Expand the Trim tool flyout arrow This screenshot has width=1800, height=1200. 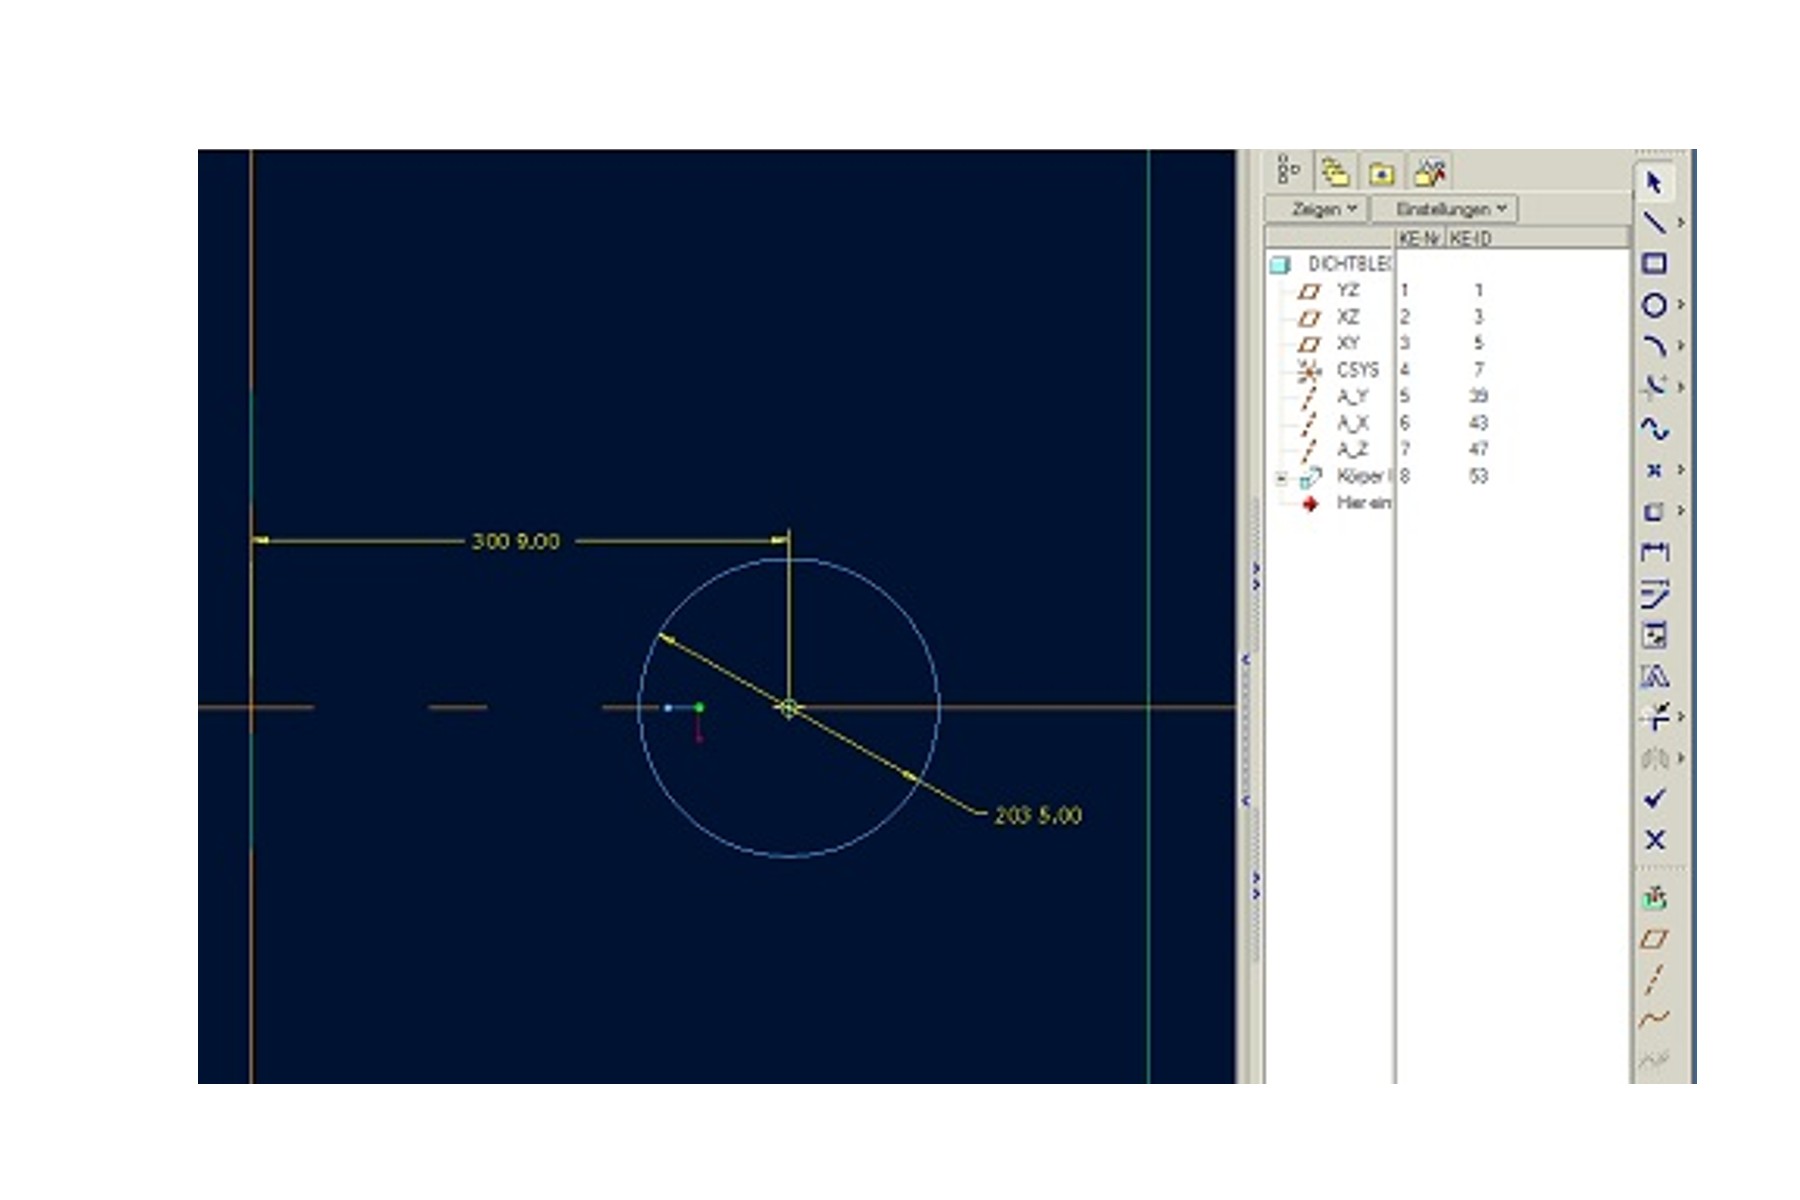(1681, 717)
